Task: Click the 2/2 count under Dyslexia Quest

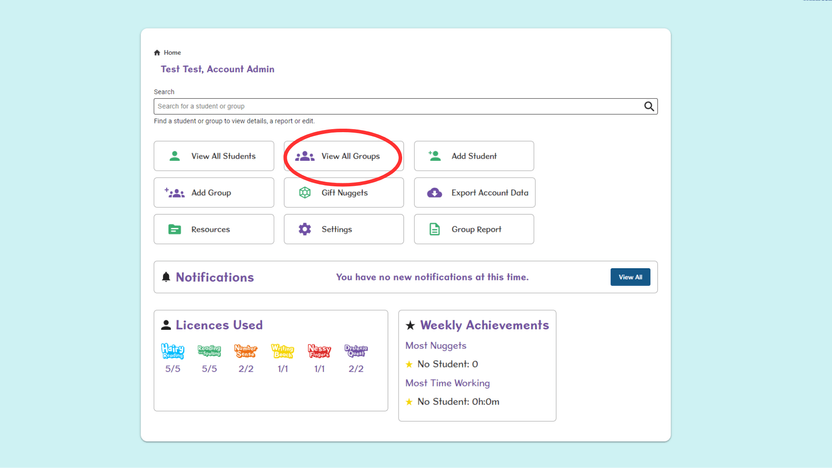Action: click(356, 369)
